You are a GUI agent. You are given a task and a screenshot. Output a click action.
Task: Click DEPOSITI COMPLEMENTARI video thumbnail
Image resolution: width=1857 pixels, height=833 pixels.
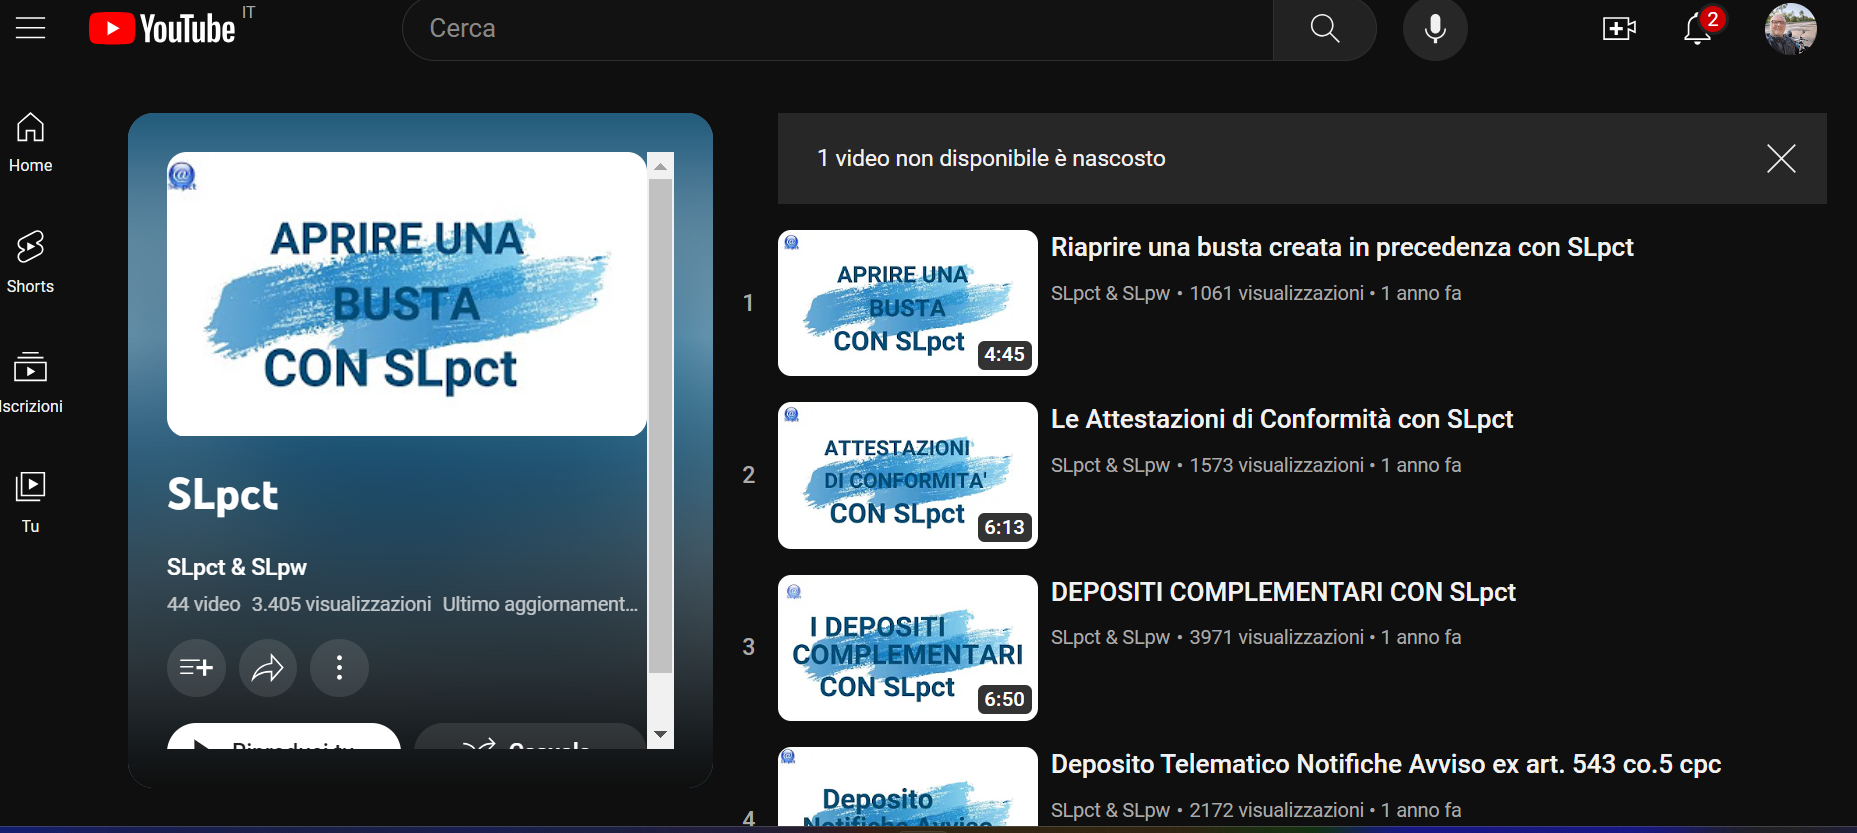pyautogui.click(x=908, y=648)
